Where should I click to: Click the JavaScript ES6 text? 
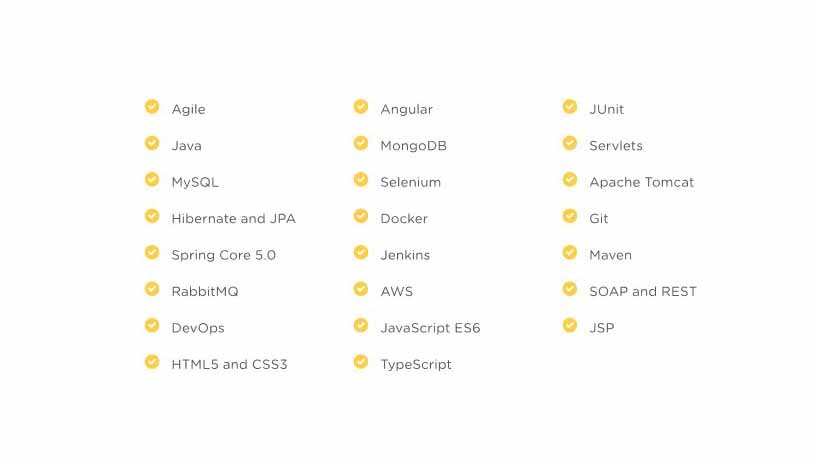coord(430,328)
